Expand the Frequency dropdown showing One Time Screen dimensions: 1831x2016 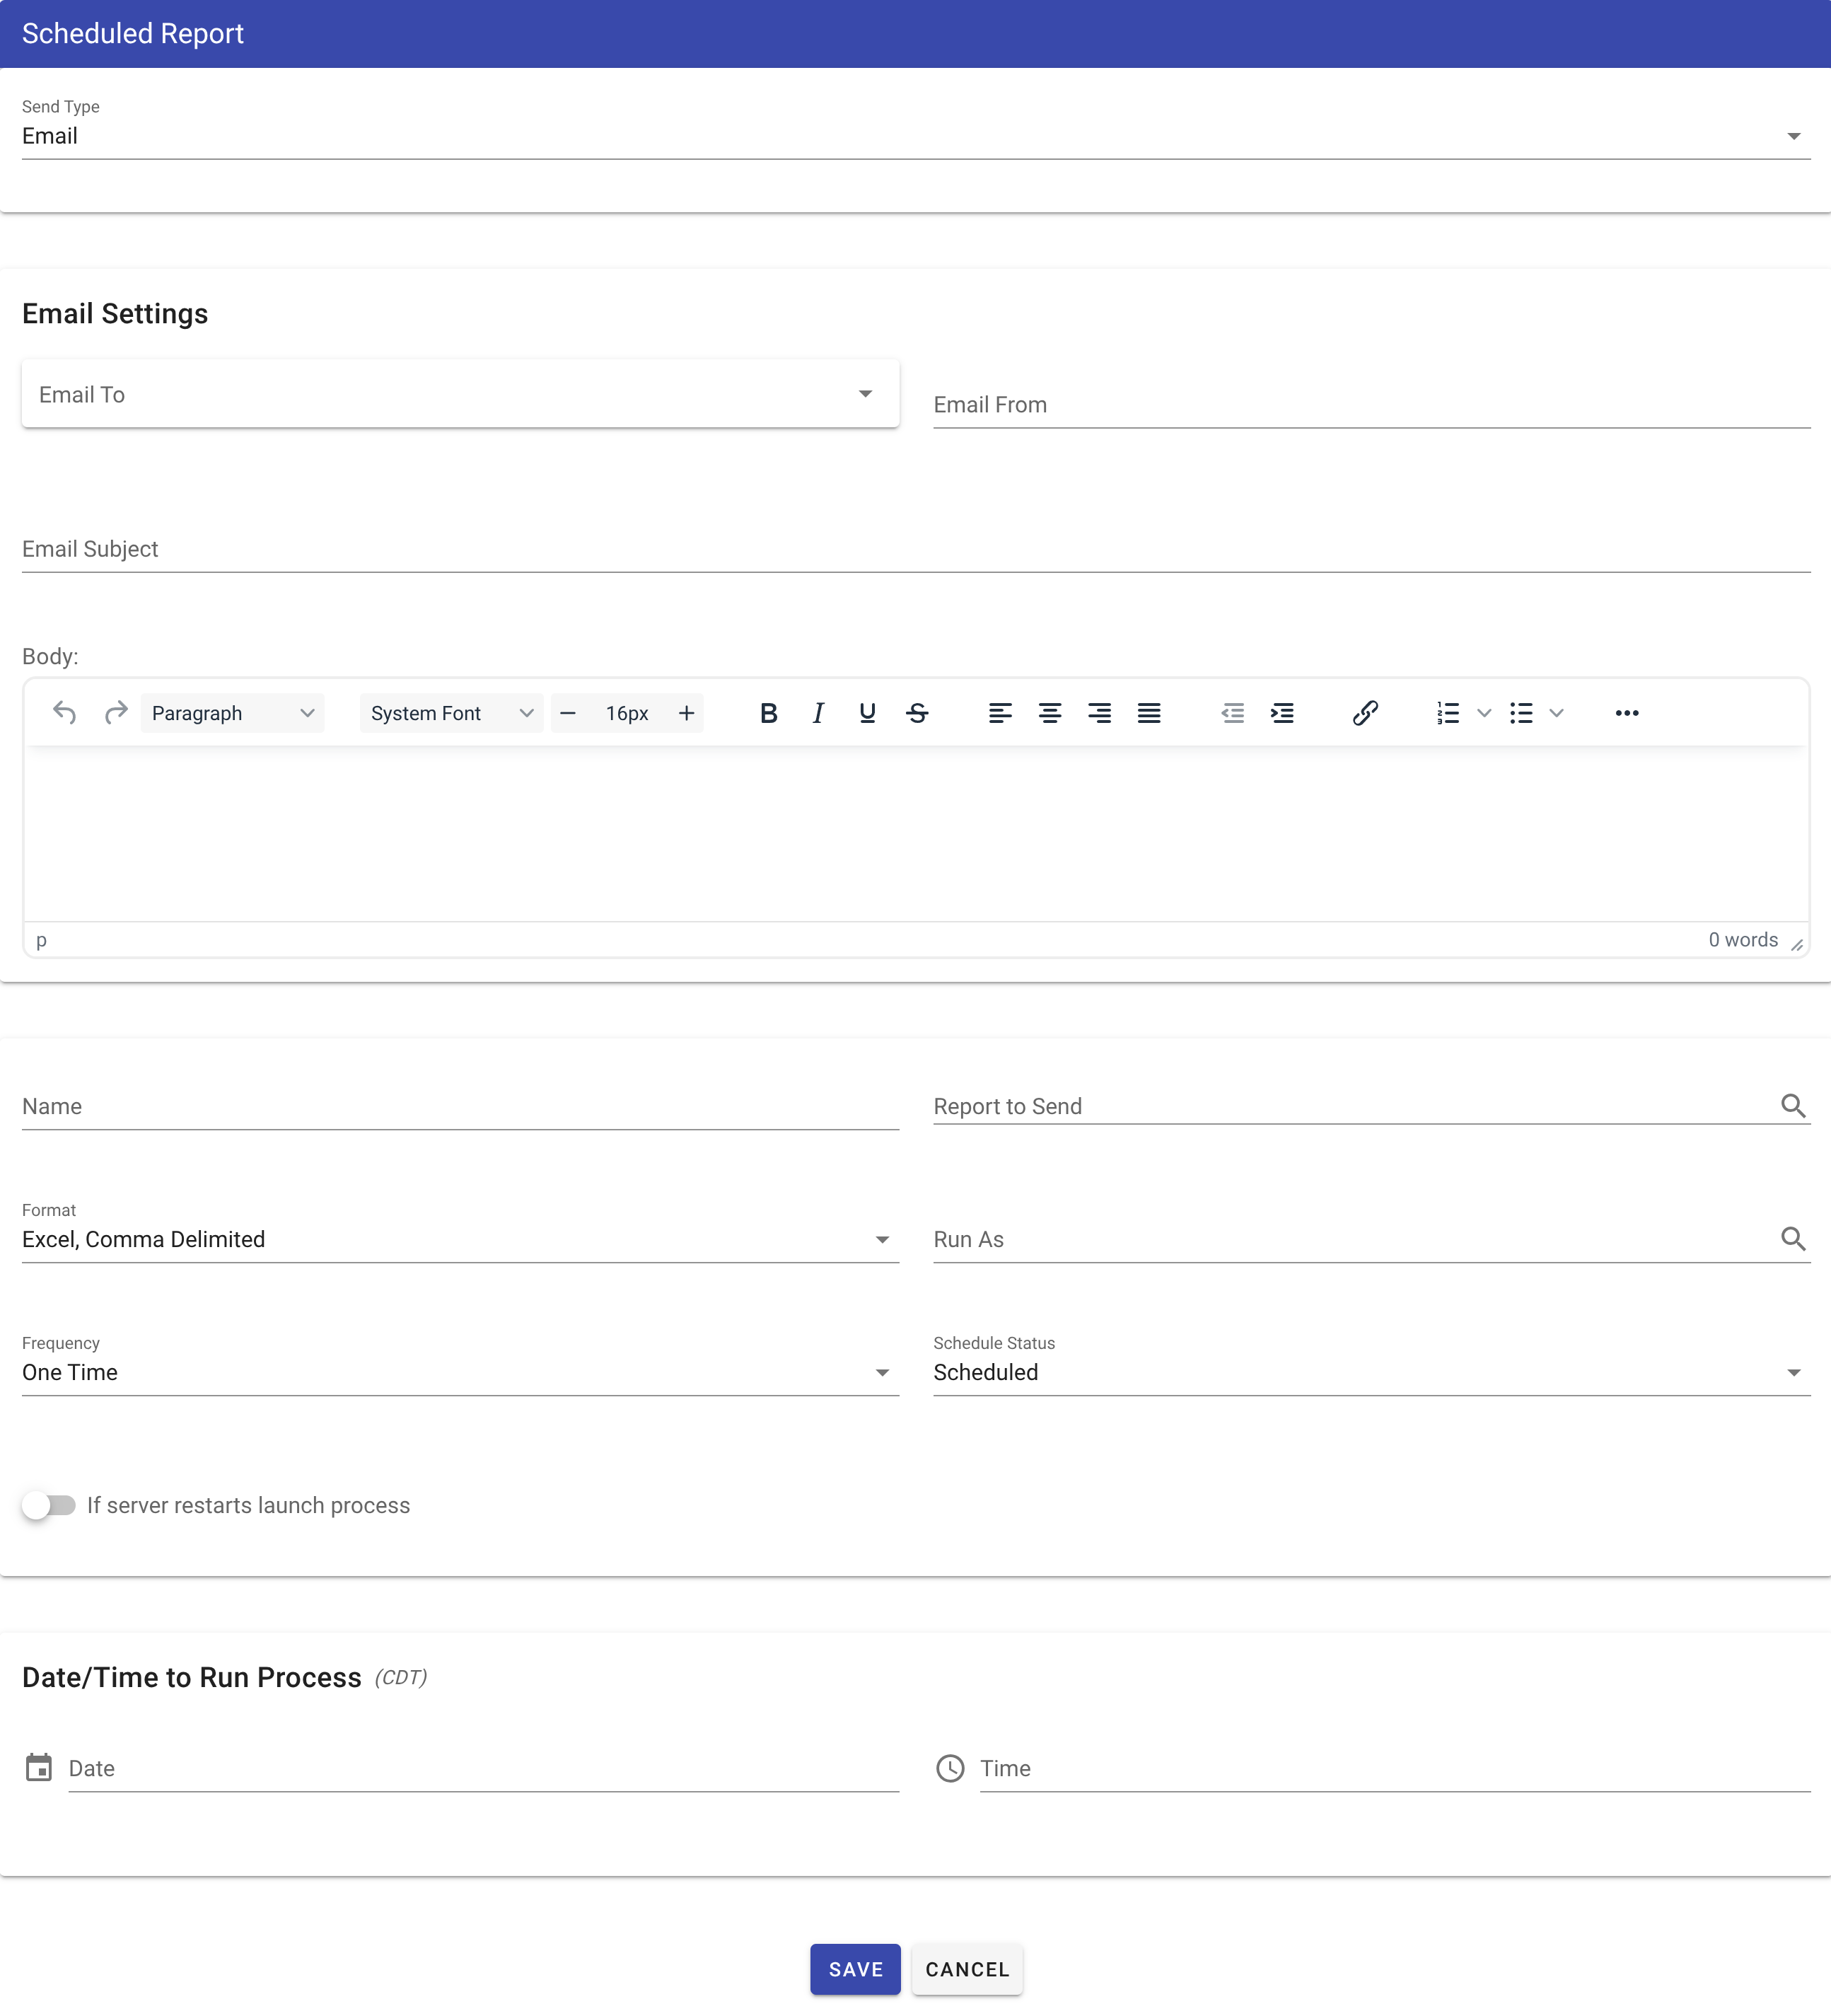pyautogui.click(x=882, y=1372)
